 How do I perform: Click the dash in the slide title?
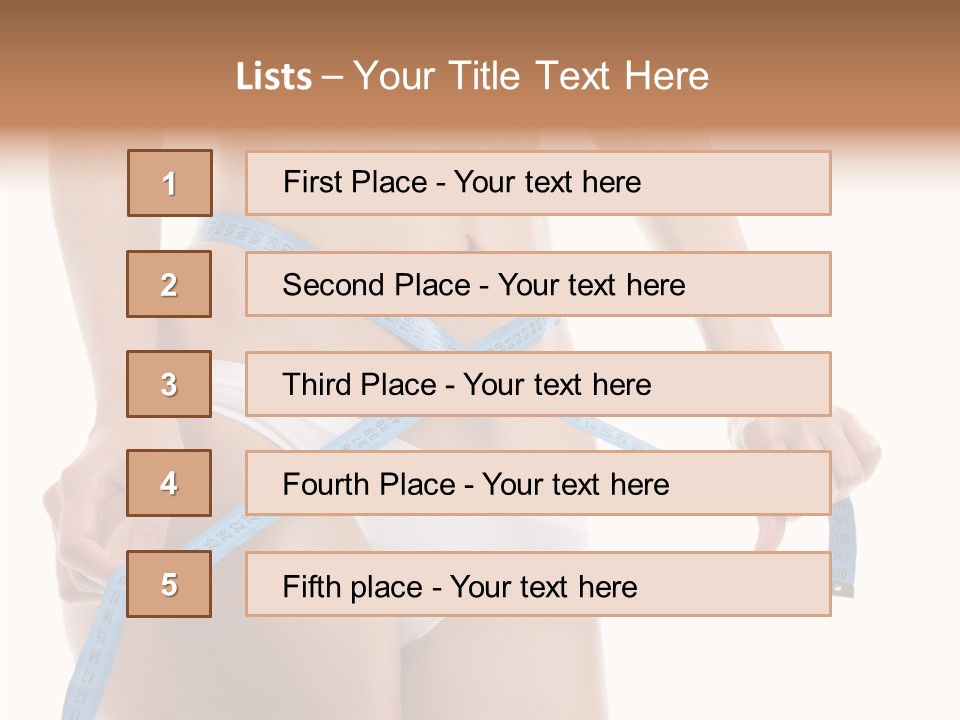pos(332,78)
